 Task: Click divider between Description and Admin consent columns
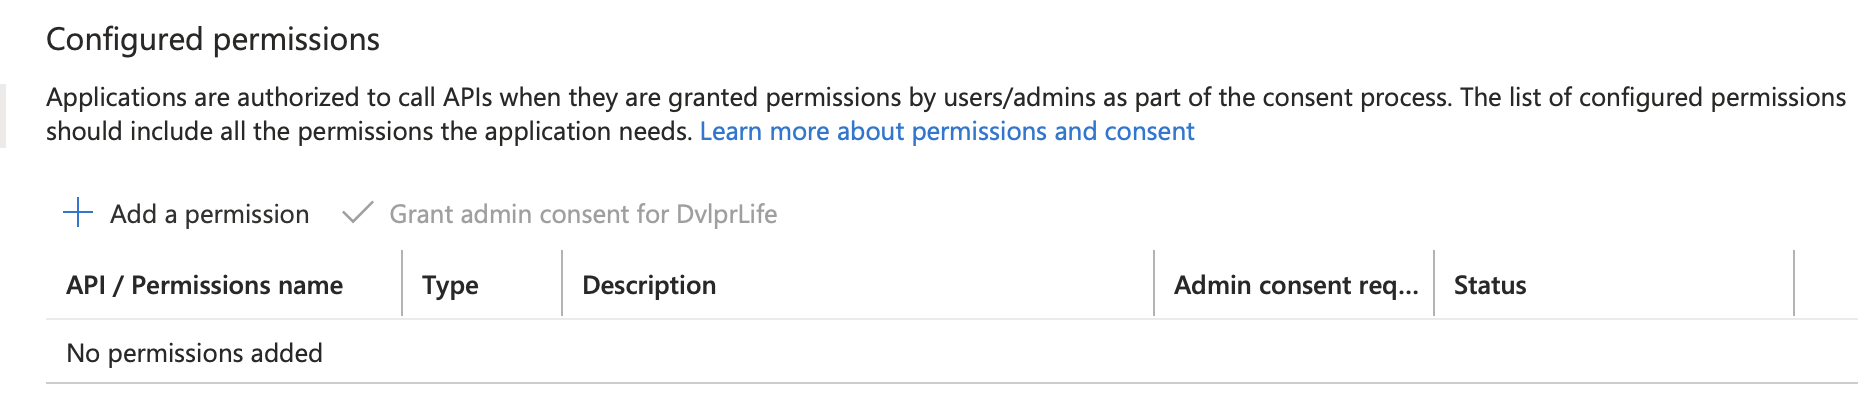[x=1154, y=284]
